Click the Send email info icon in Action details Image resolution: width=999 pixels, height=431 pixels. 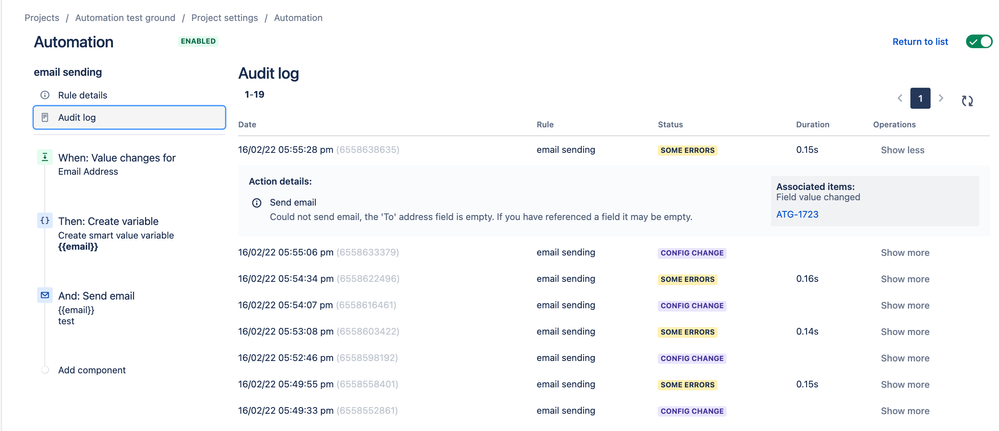(x=257, y=203)
